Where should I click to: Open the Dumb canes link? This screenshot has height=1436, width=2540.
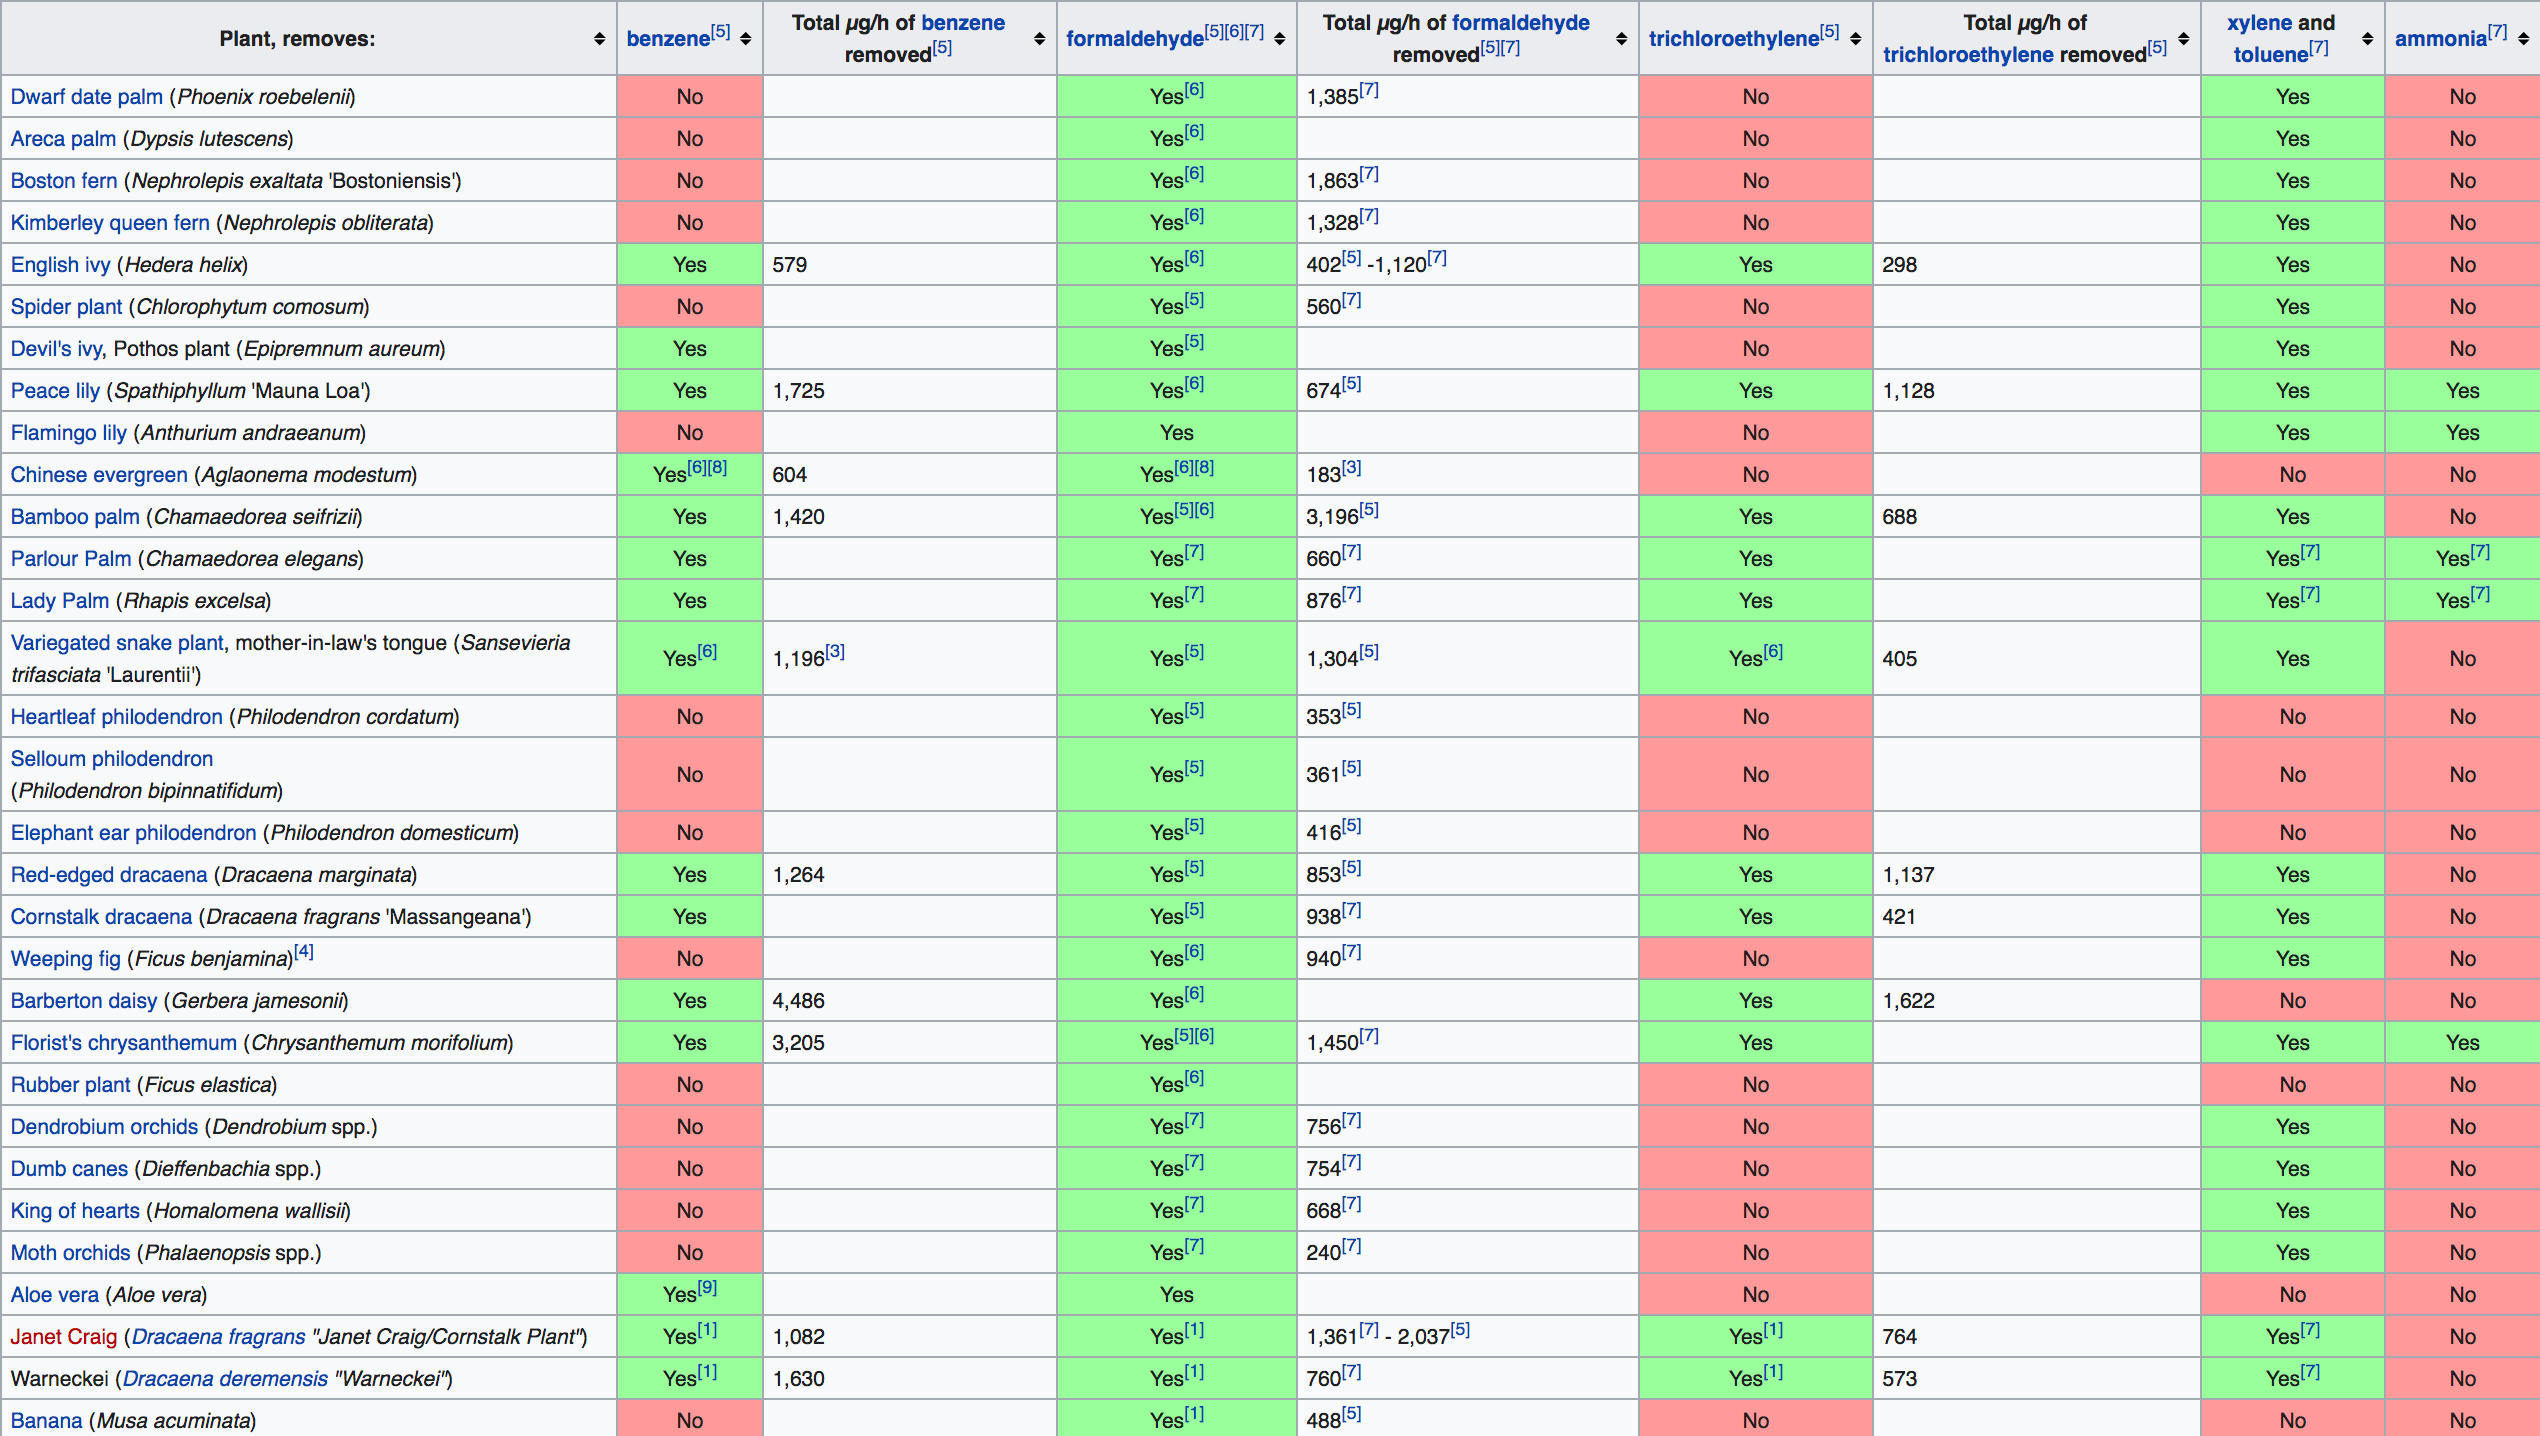69,1169
